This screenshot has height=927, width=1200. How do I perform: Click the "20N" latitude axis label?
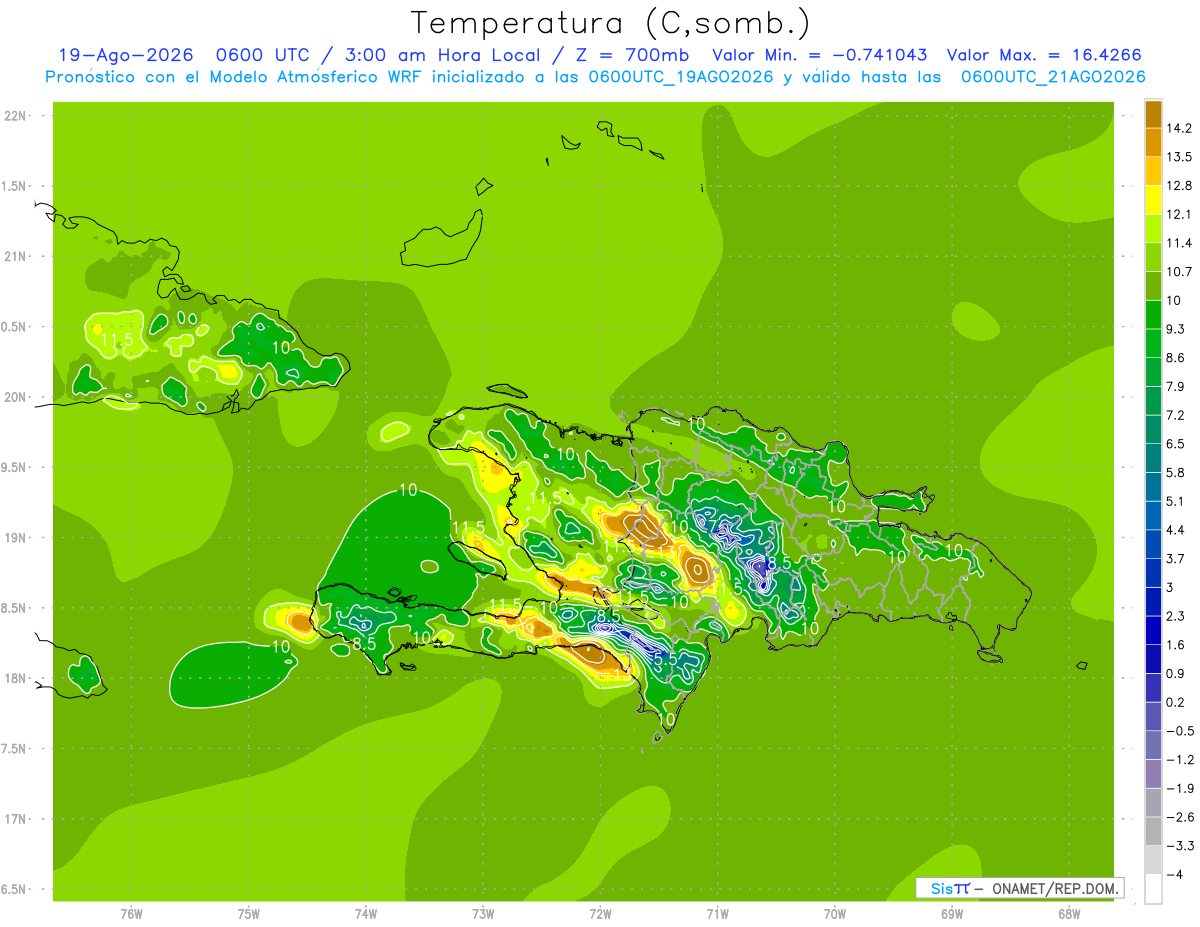(14, 397)
